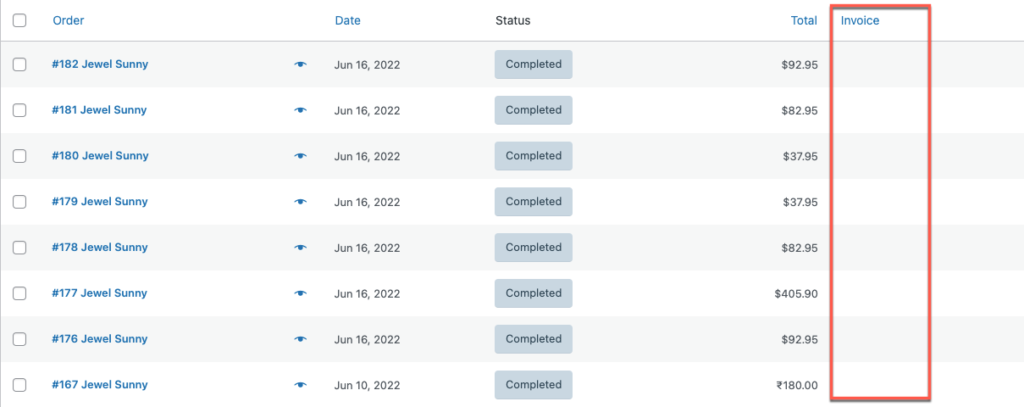1024x407 pixels.
Task: Show preview of order #178 via eye icon
Action: (x=300, y=248)
